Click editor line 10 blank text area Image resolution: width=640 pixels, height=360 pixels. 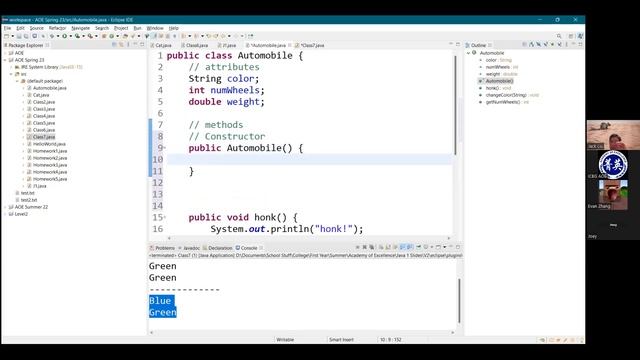coord(310,160)
